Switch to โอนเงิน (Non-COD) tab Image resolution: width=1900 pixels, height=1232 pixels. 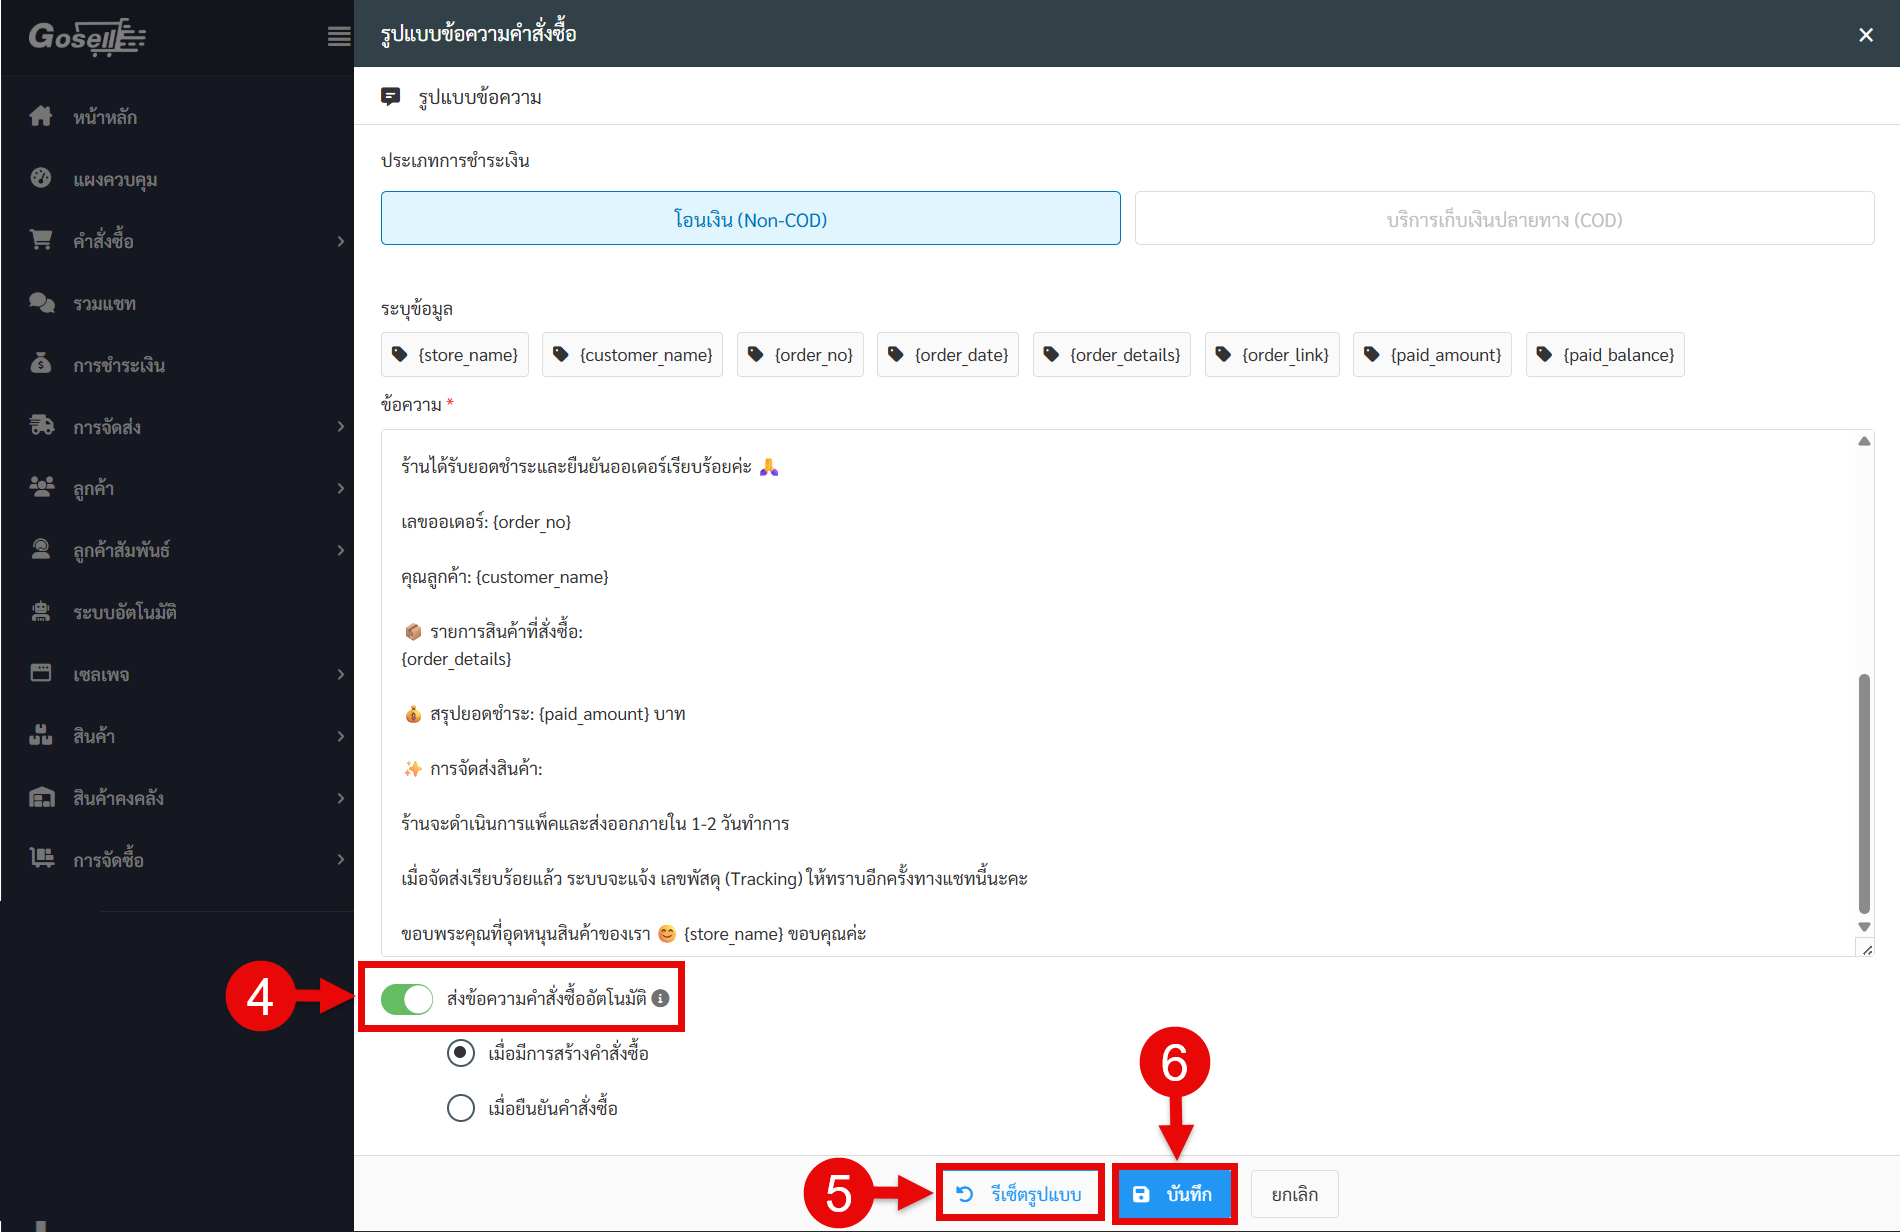click(750, 219)
